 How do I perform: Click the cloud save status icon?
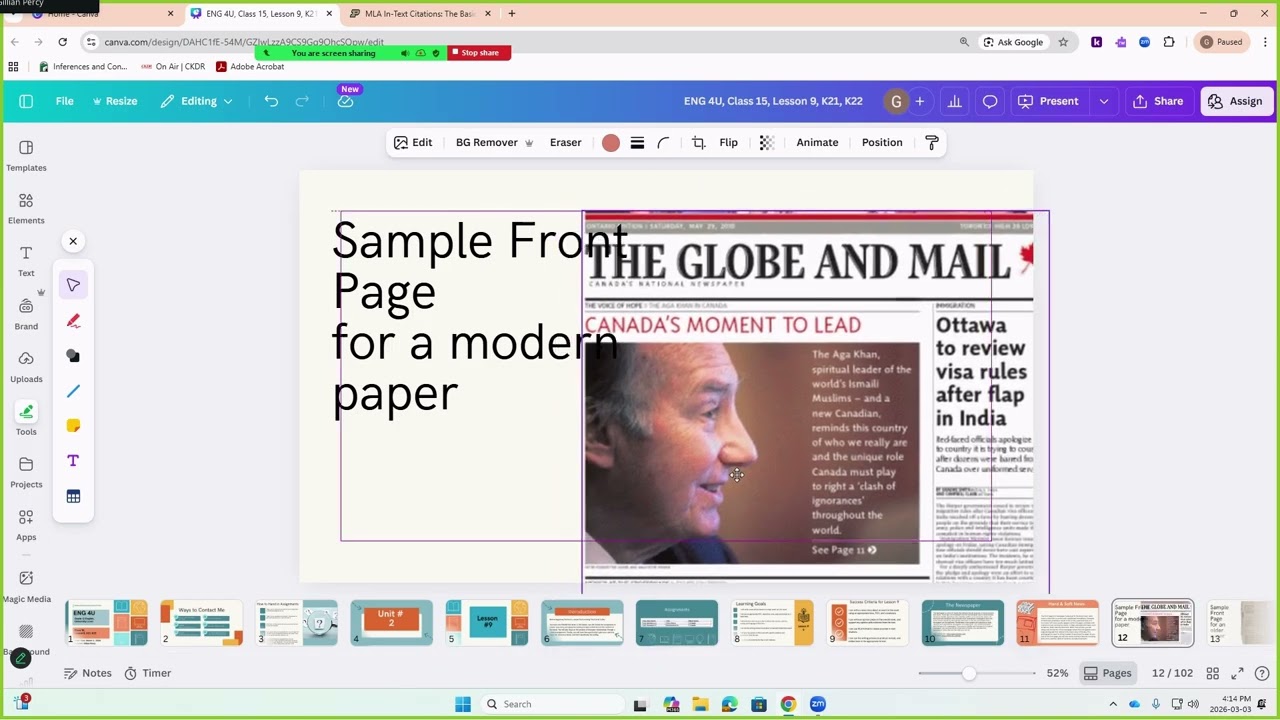(x=345, y=101)
